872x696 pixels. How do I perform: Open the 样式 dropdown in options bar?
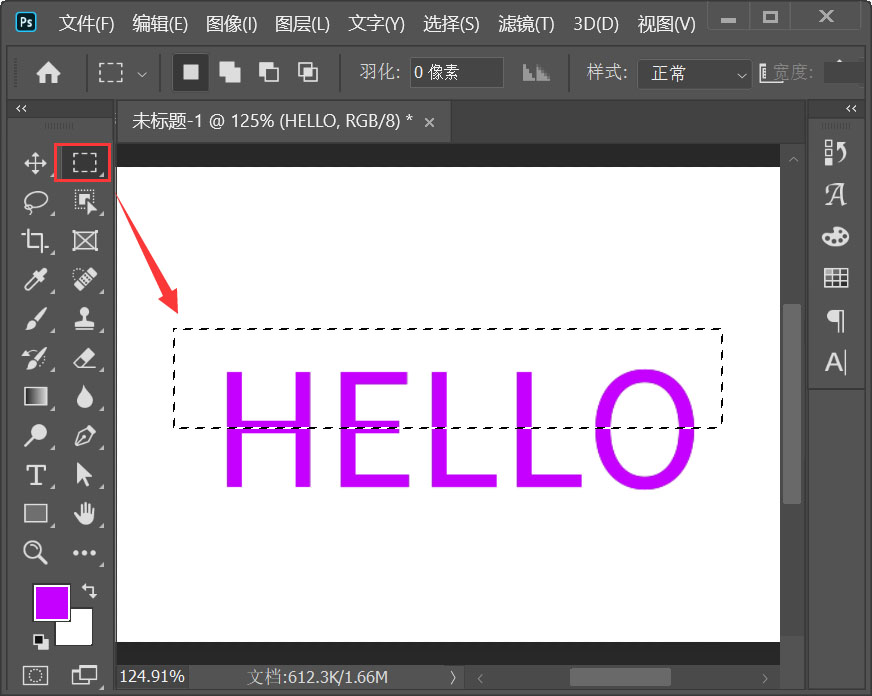pos(694,73)
